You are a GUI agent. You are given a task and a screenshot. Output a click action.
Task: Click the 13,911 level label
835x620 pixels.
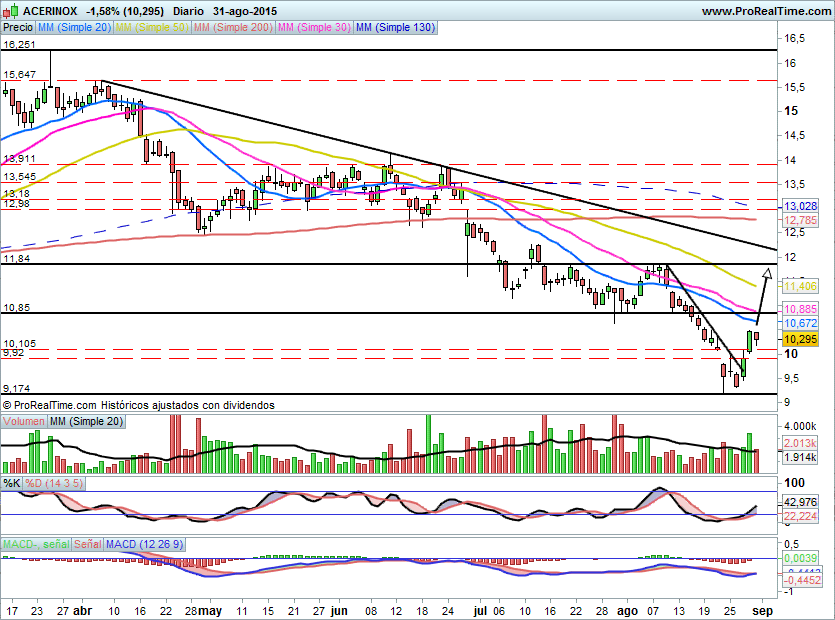click(19, 159)
